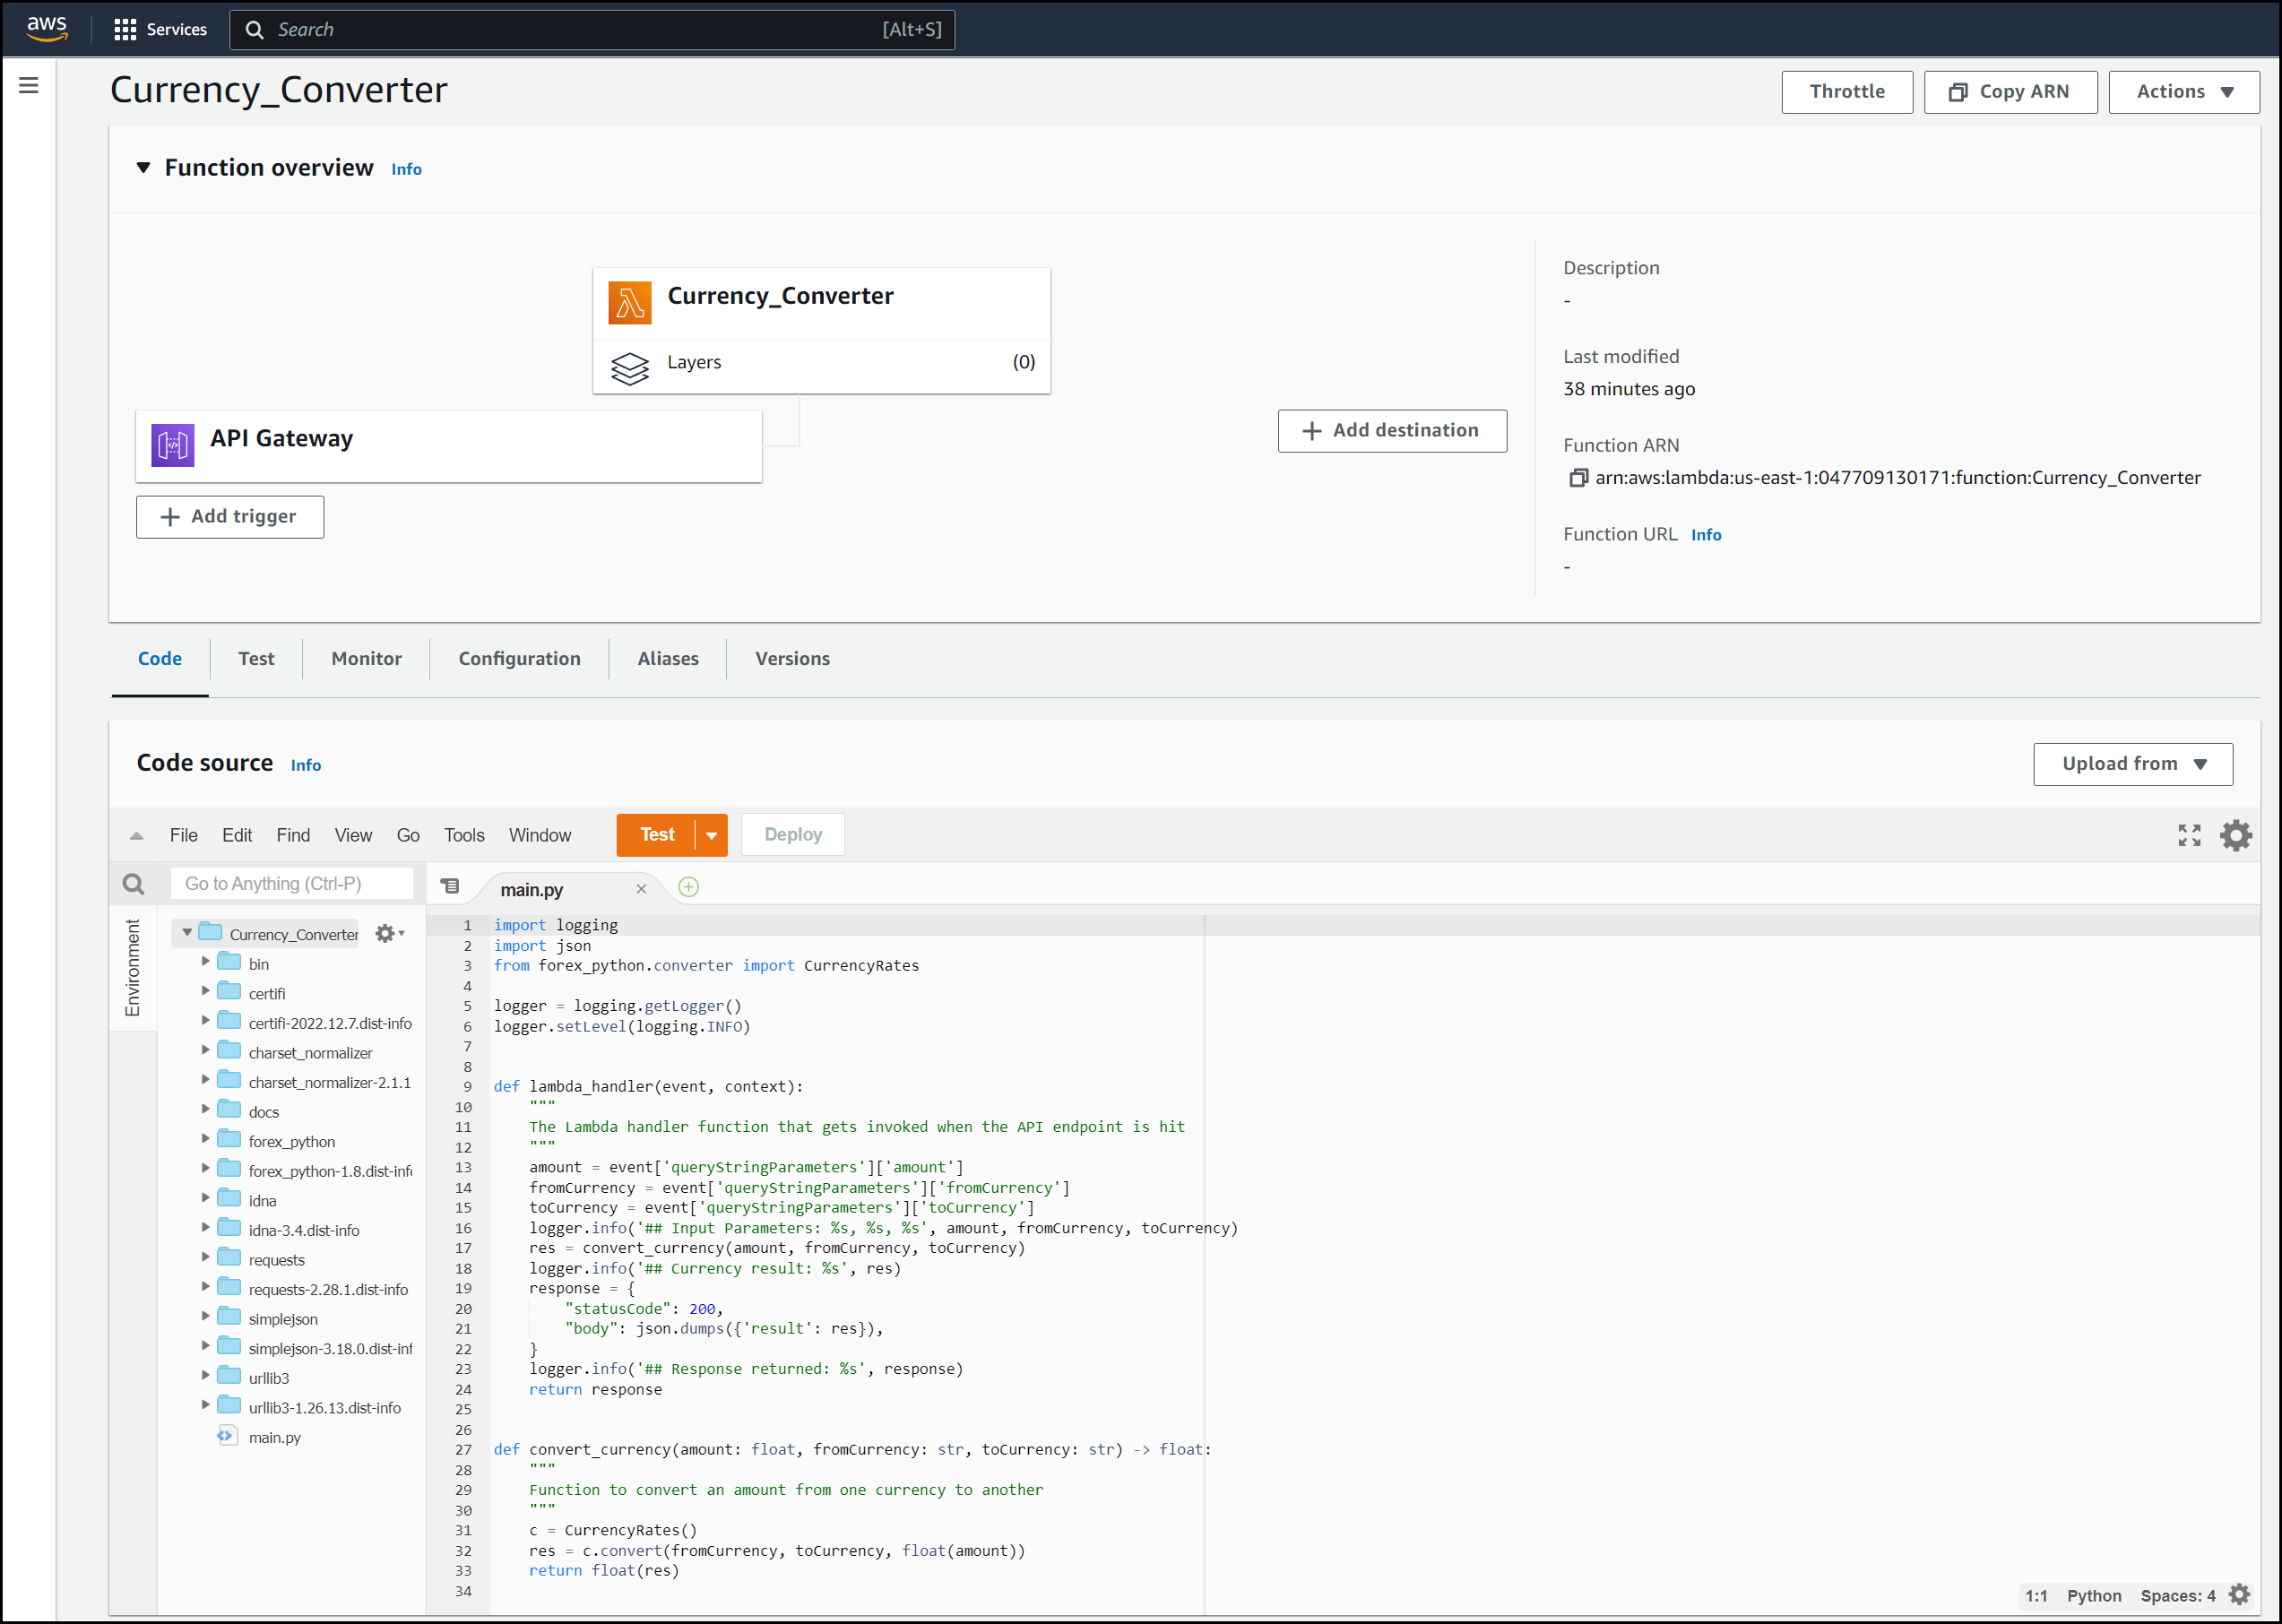This screenshot has height=1624, width=2282.
Task: Switch to the Monitor tab
Action: point(366,658)
